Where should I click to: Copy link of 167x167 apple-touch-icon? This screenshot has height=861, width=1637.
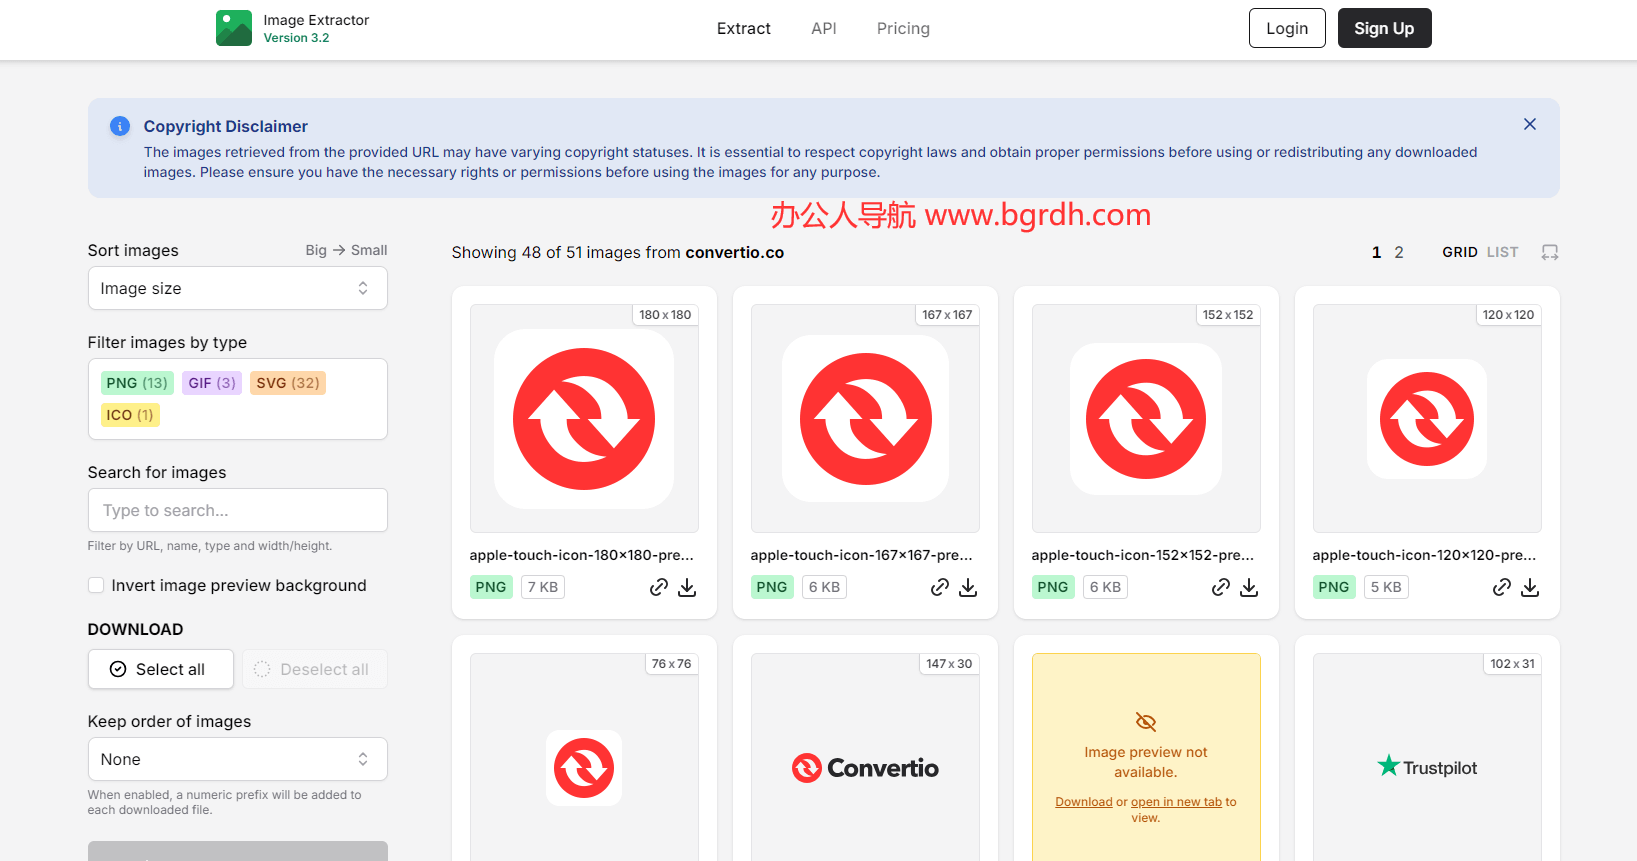[x=939, y=587]
